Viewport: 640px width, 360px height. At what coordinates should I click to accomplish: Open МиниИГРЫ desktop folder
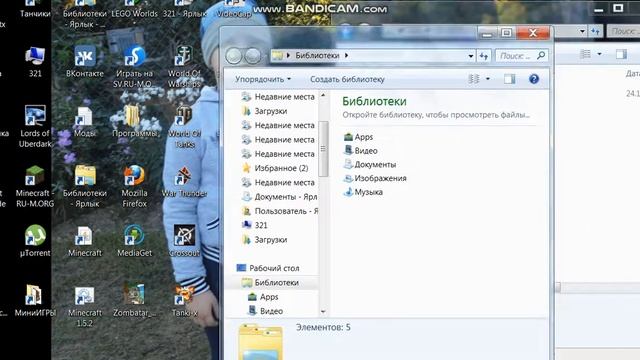pos(35,301)
